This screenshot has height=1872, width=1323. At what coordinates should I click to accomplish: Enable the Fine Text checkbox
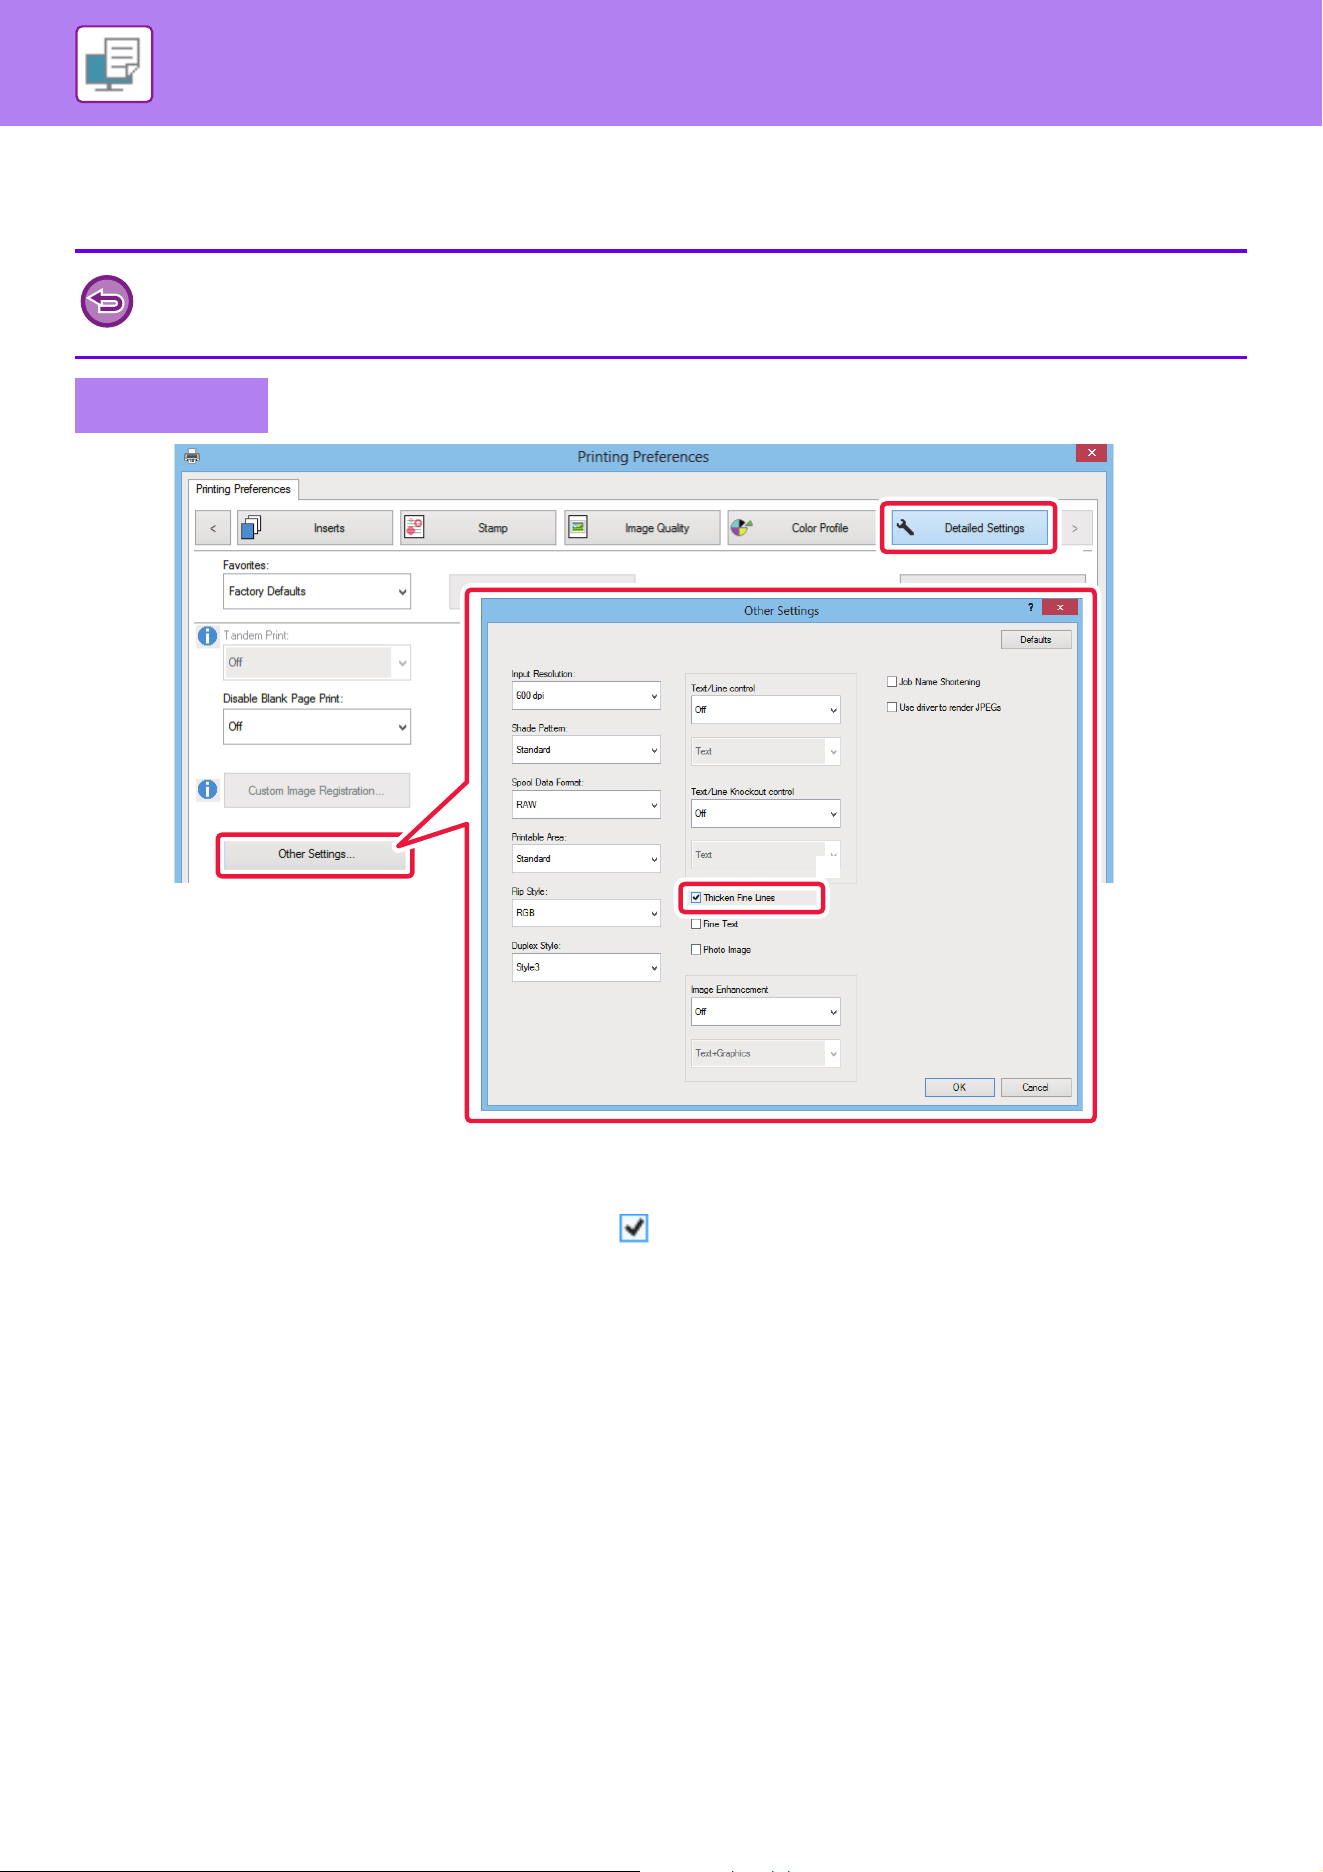pyautogui.click(x=696, y=924)
